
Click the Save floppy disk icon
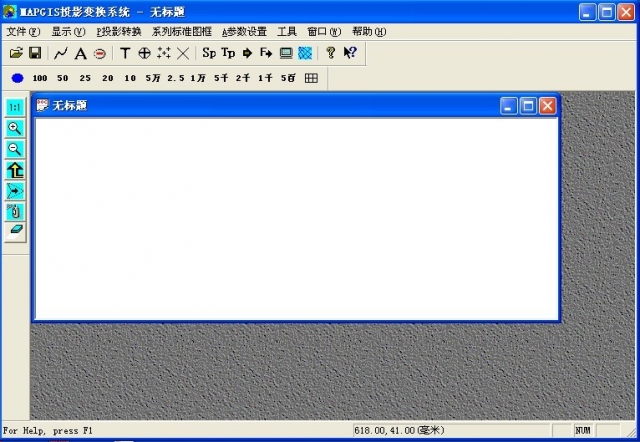pos(35,52)
